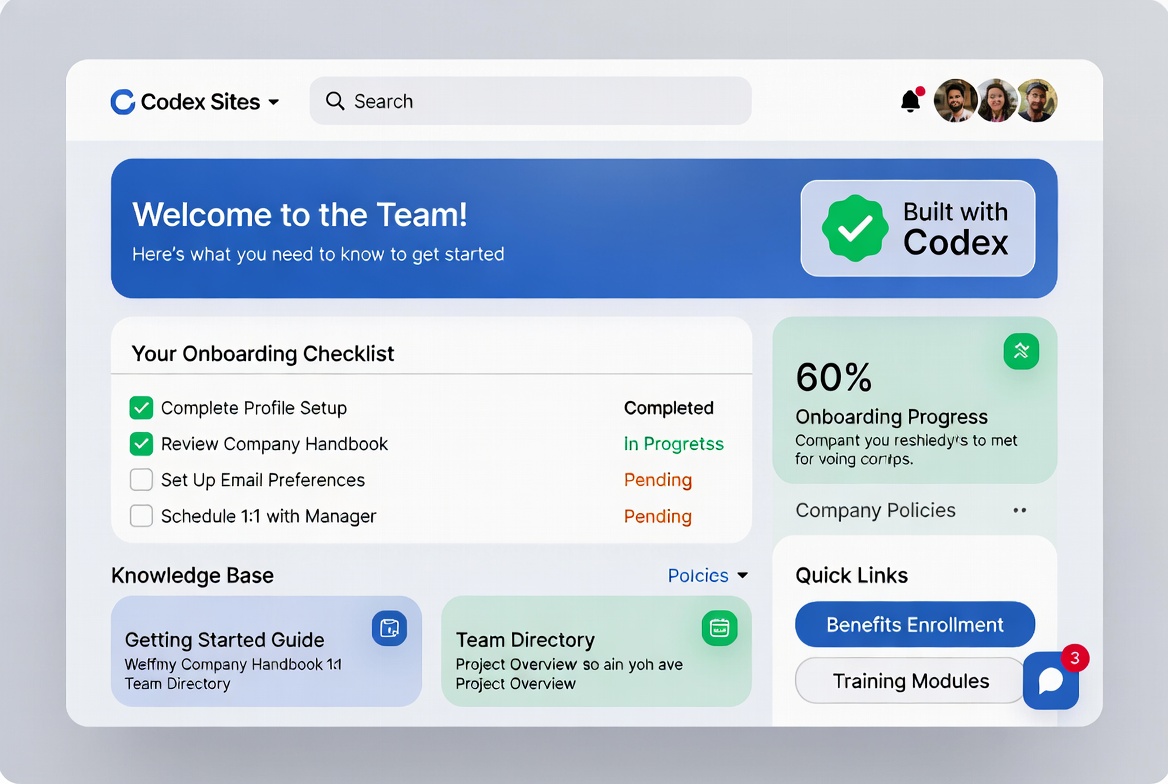This screenshot has height=784, width=1168.
Task: Click the Knowledge Base heading
Action: pyautogui.click(x=192, y=575)
